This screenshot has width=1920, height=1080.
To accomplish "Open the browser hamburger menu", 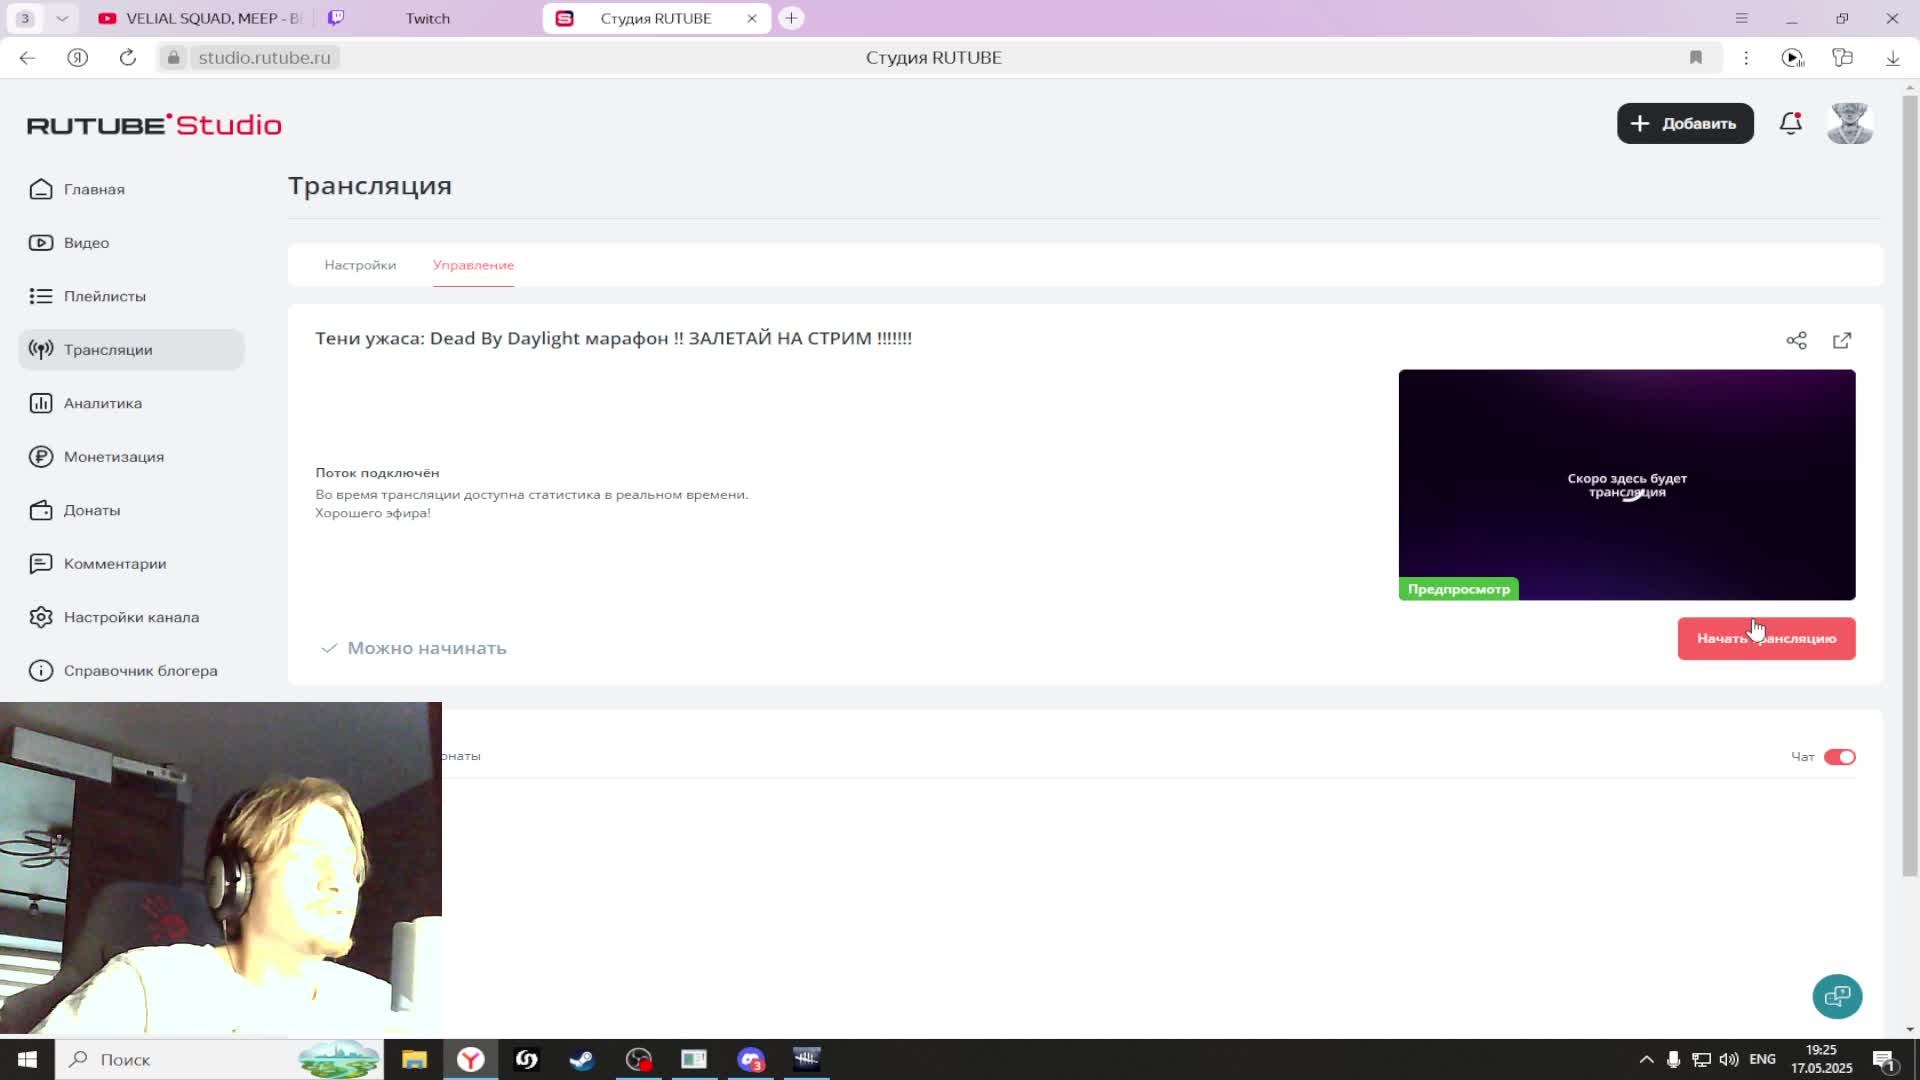I will coord(1741,18).
